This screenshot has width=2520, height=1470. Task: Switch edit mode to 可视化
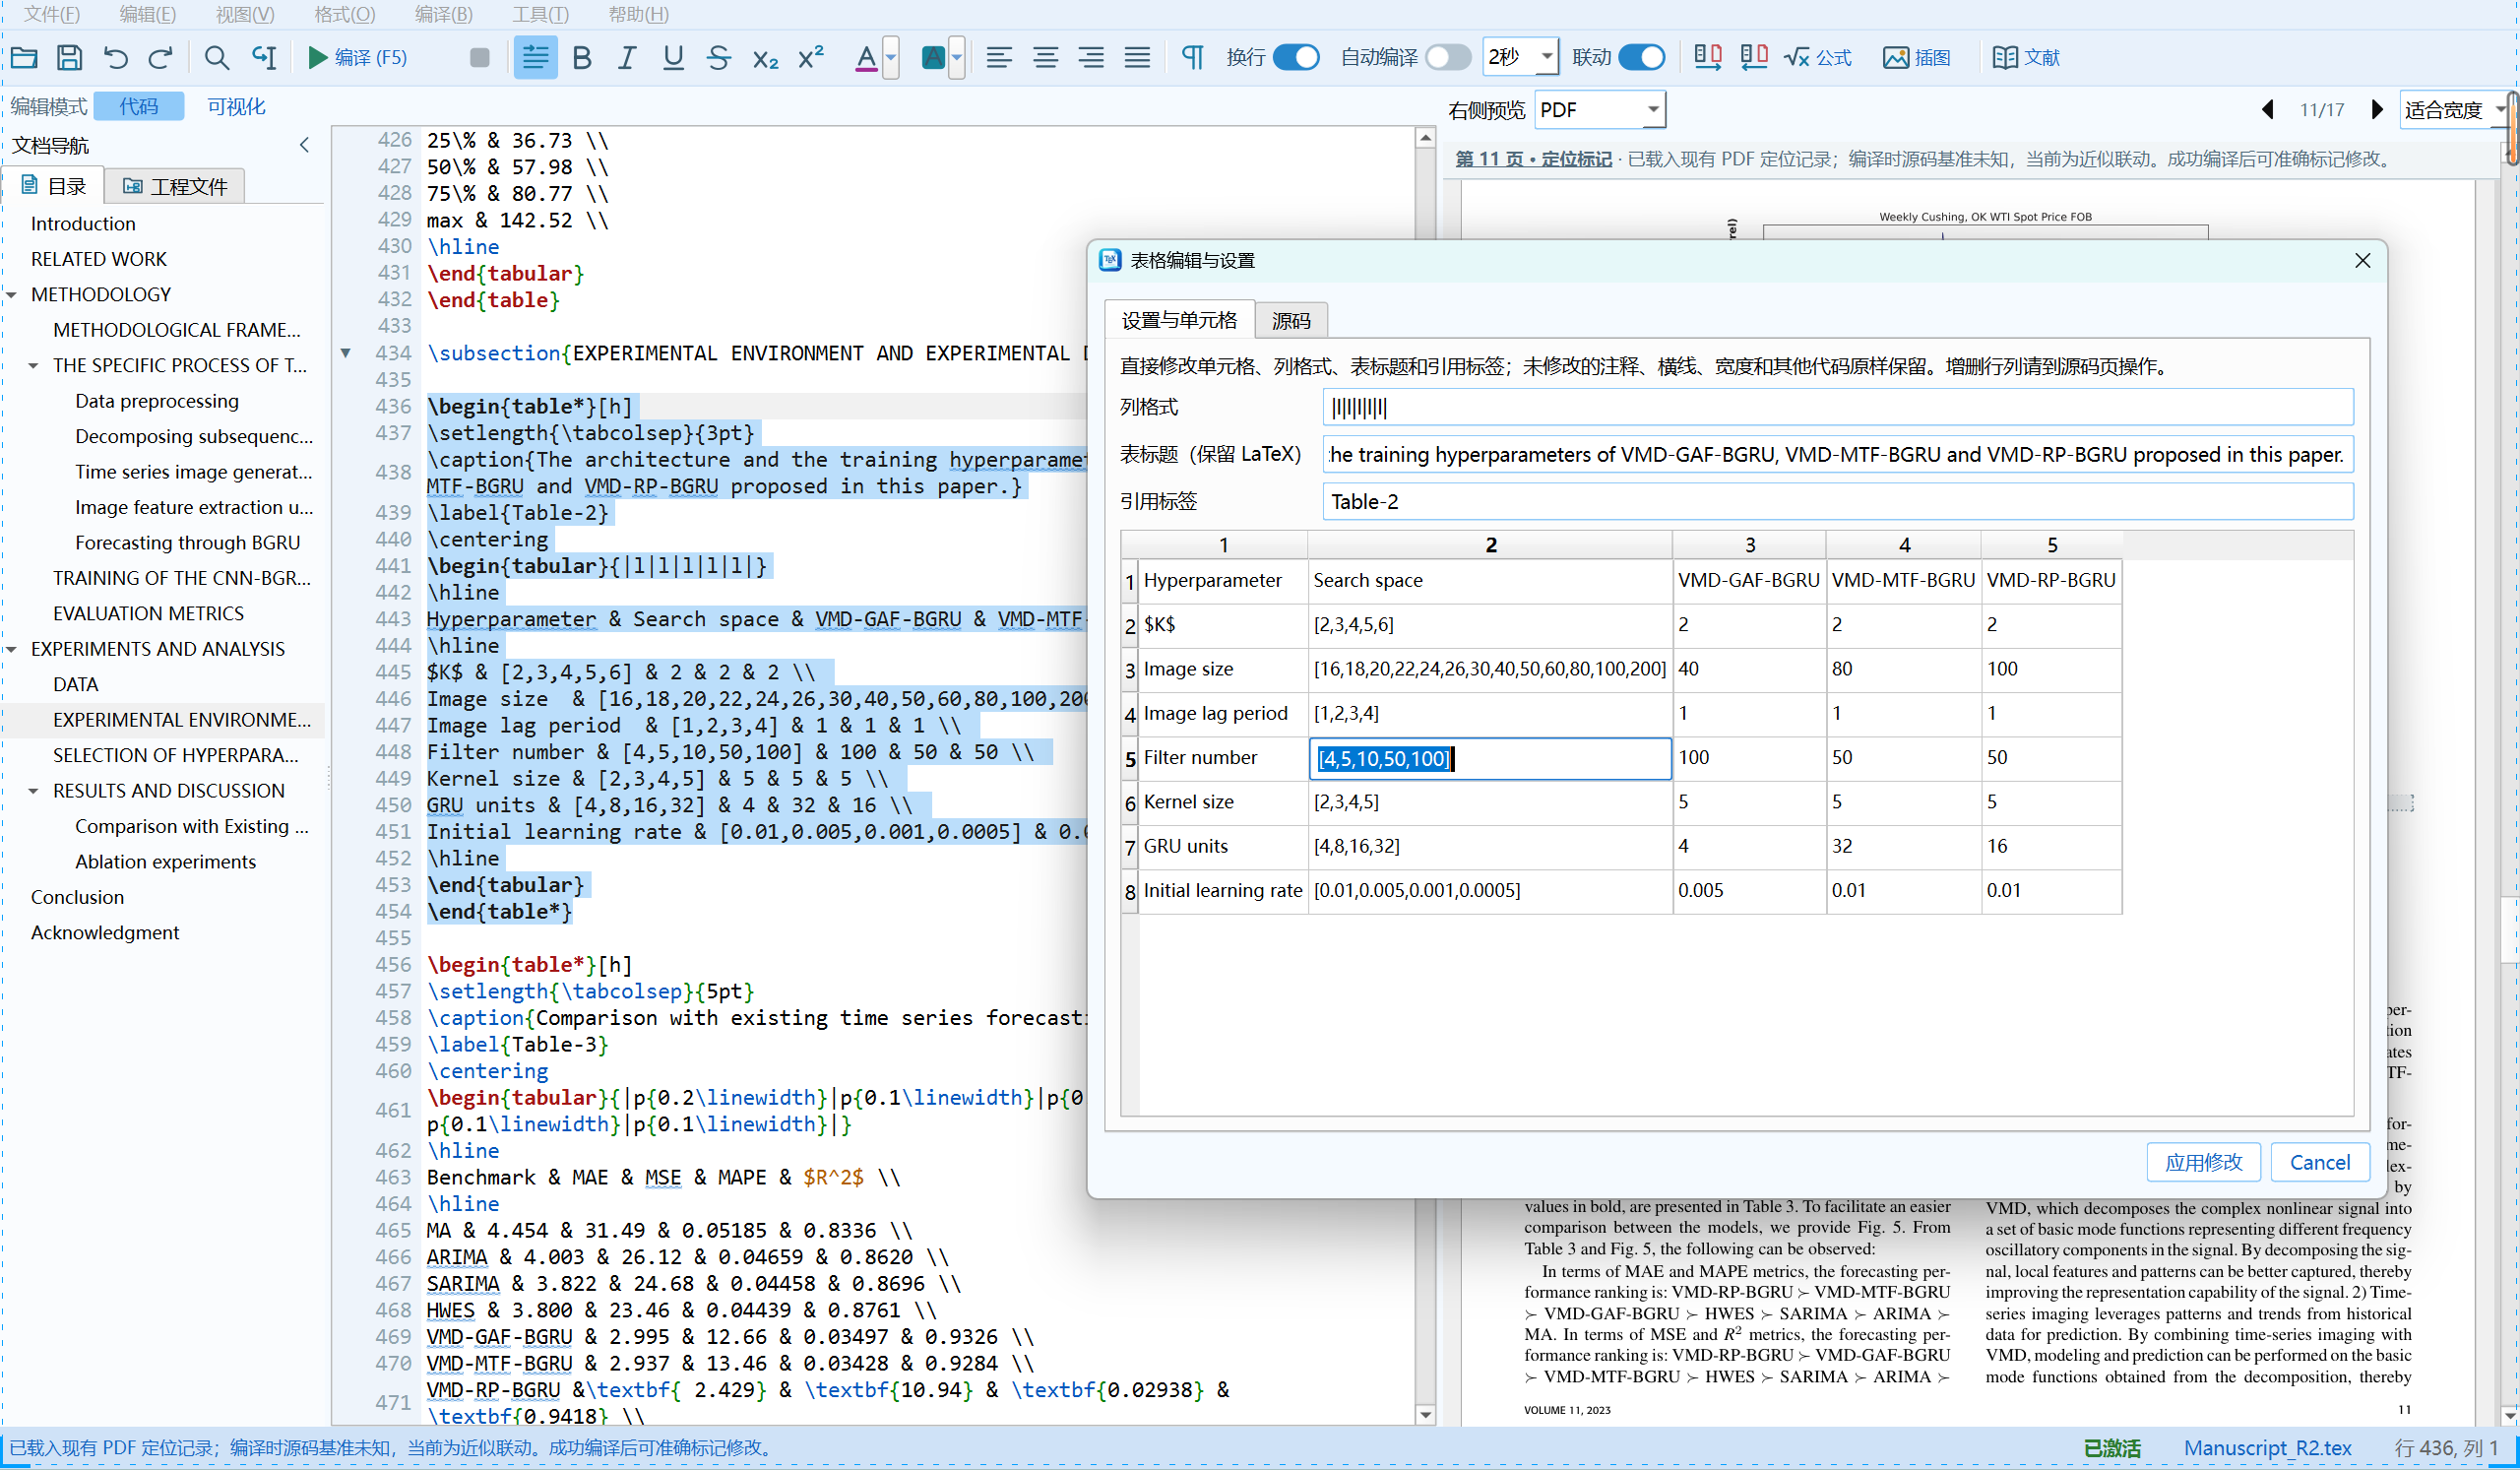click(236, 106)
